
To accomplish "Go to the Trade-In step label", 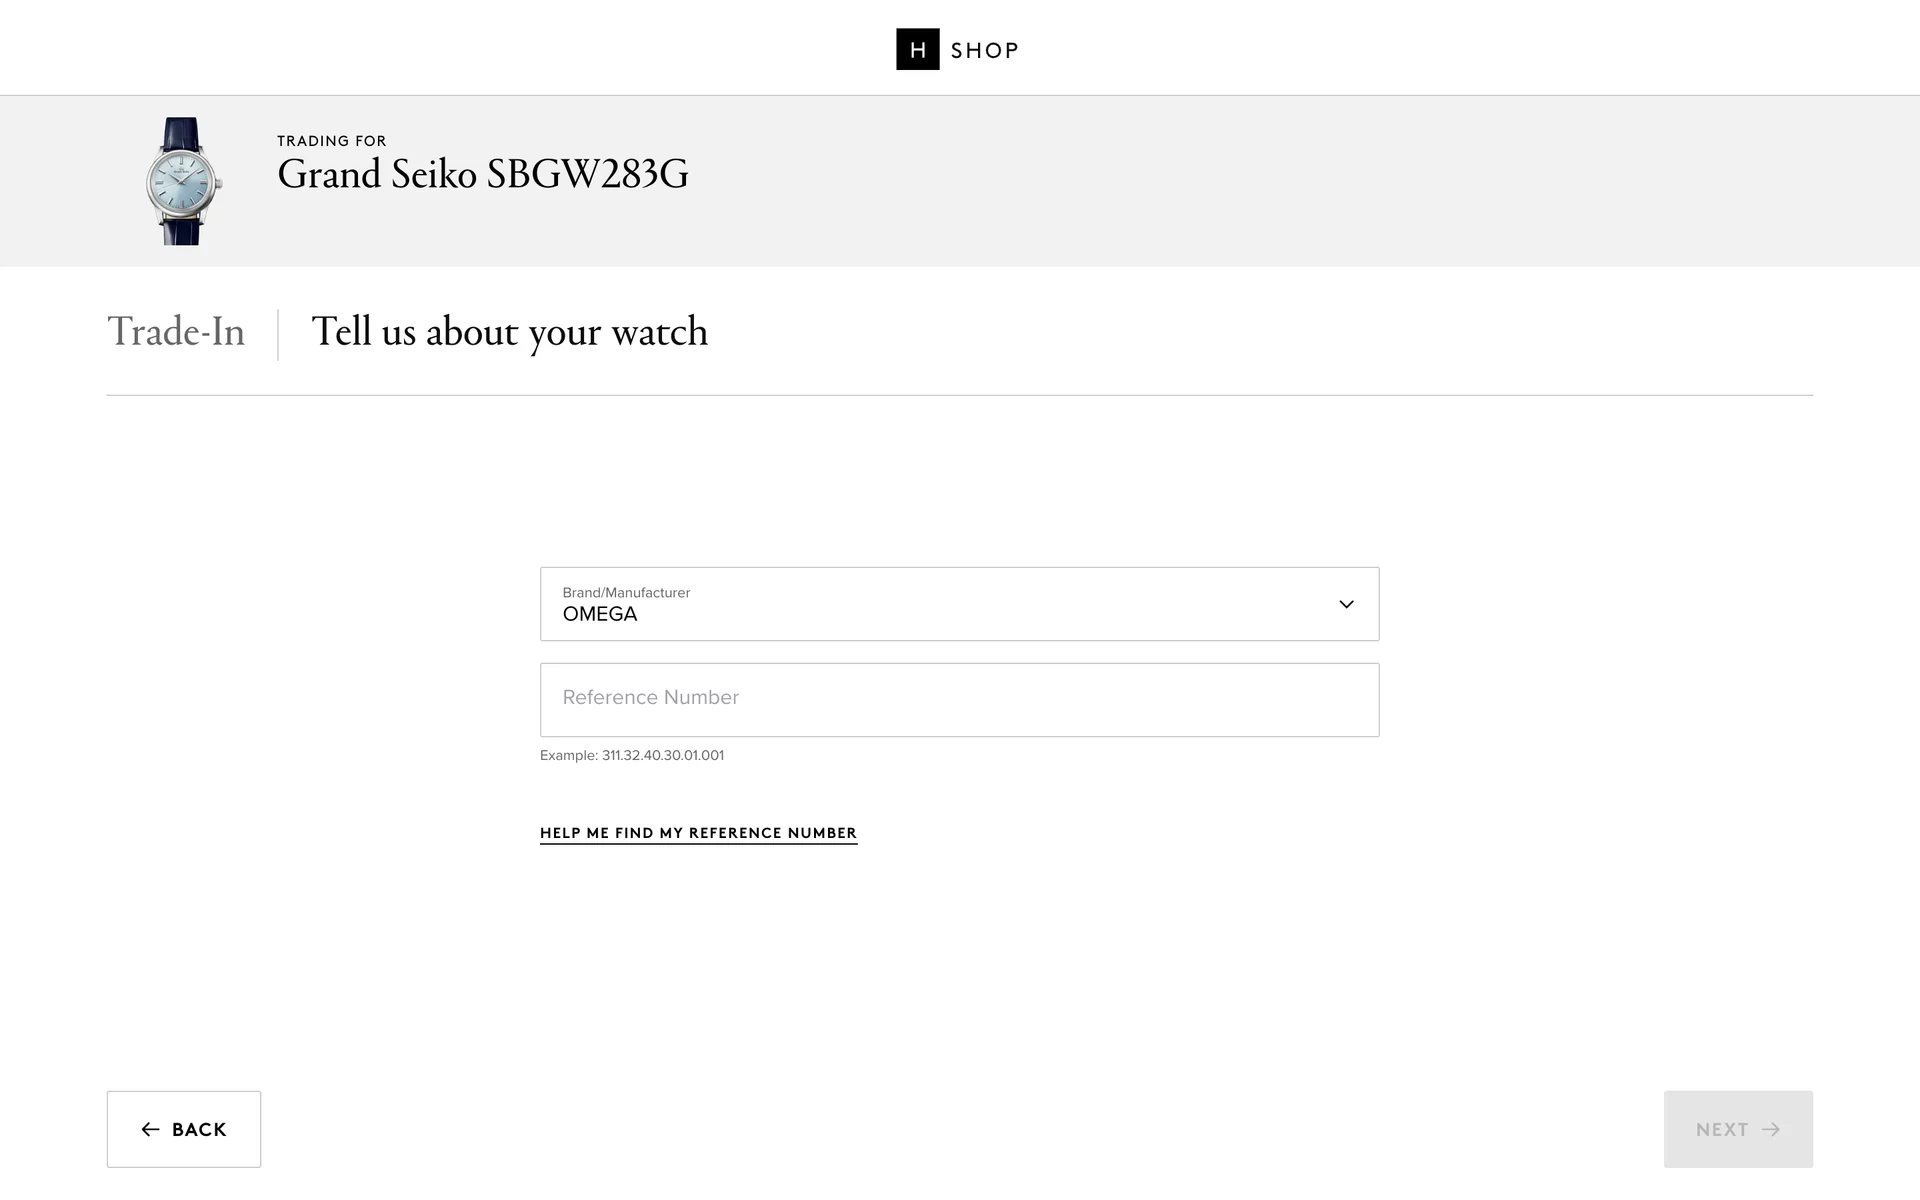I will point(176,332).
